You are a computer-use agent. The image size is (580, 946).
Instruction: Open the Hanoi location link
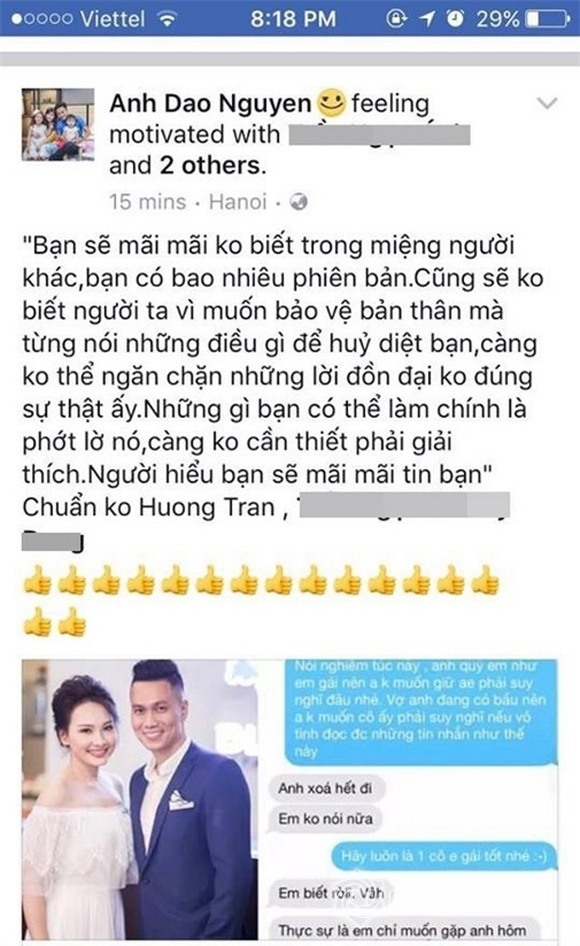tap(238, 202)
